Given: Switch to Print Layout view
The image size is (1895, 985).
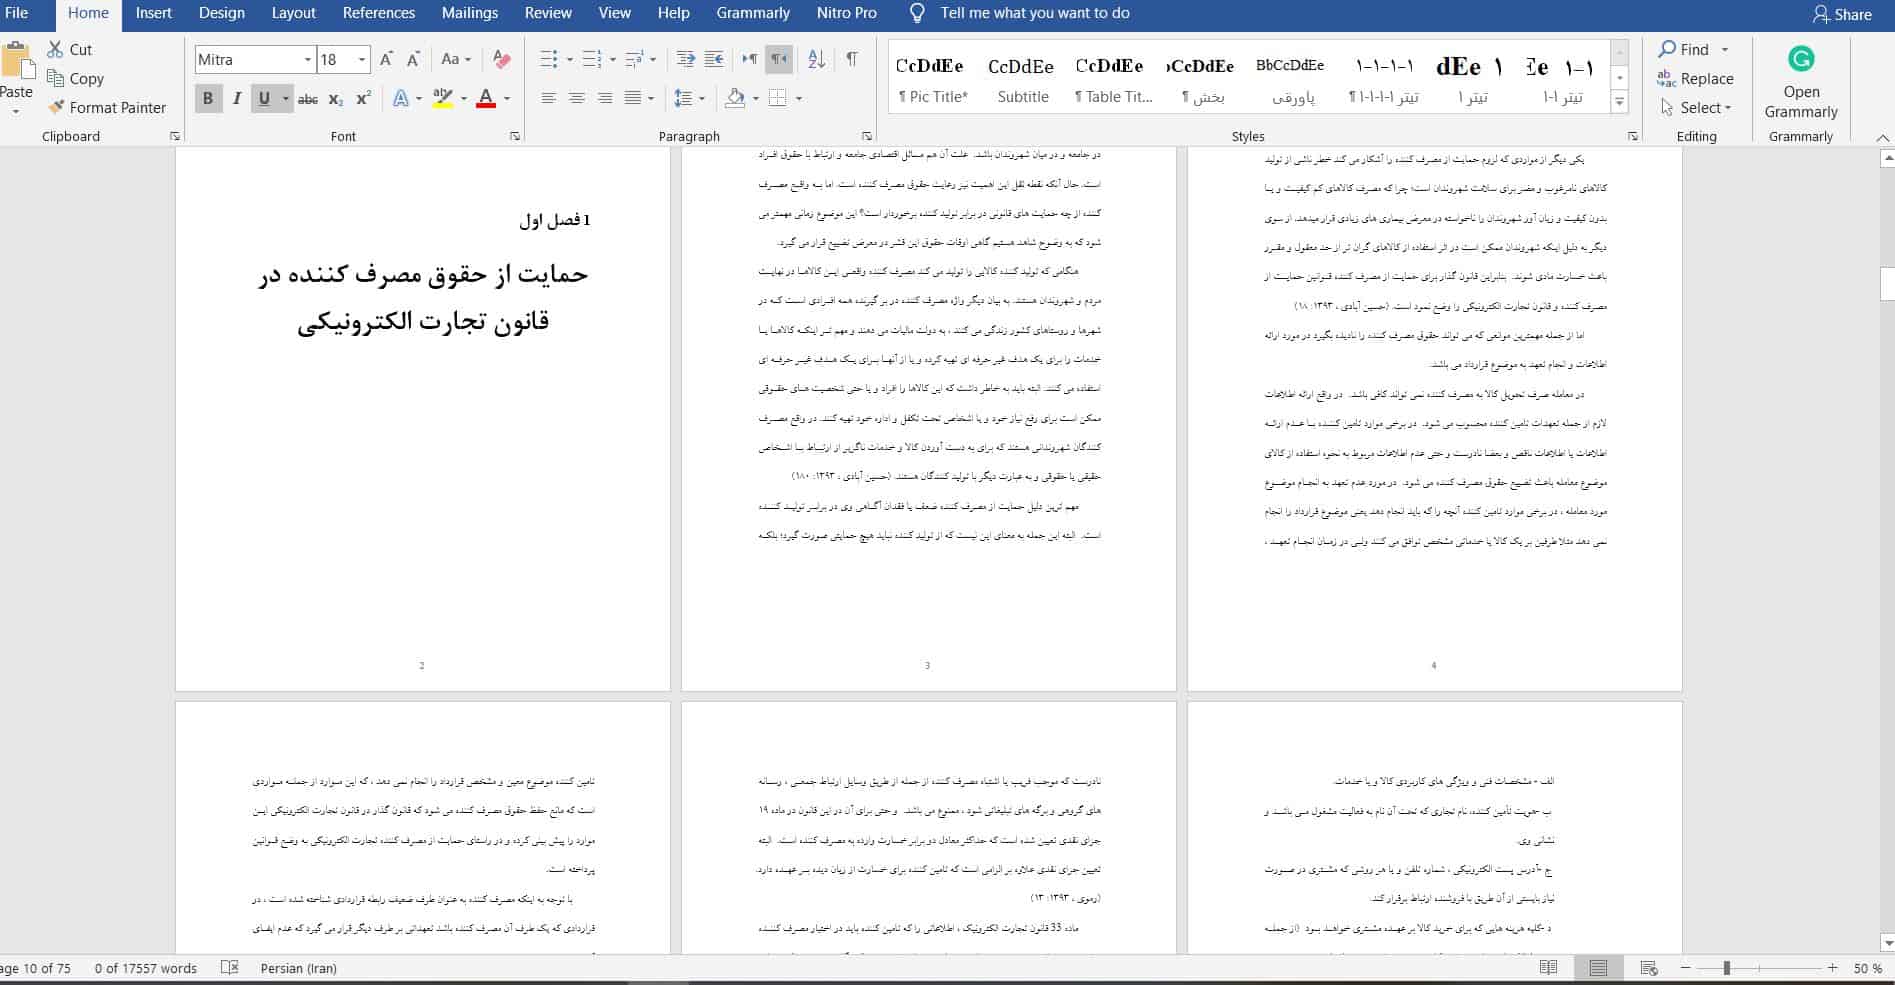Looking at the screenshot, I should point(1598,968).
